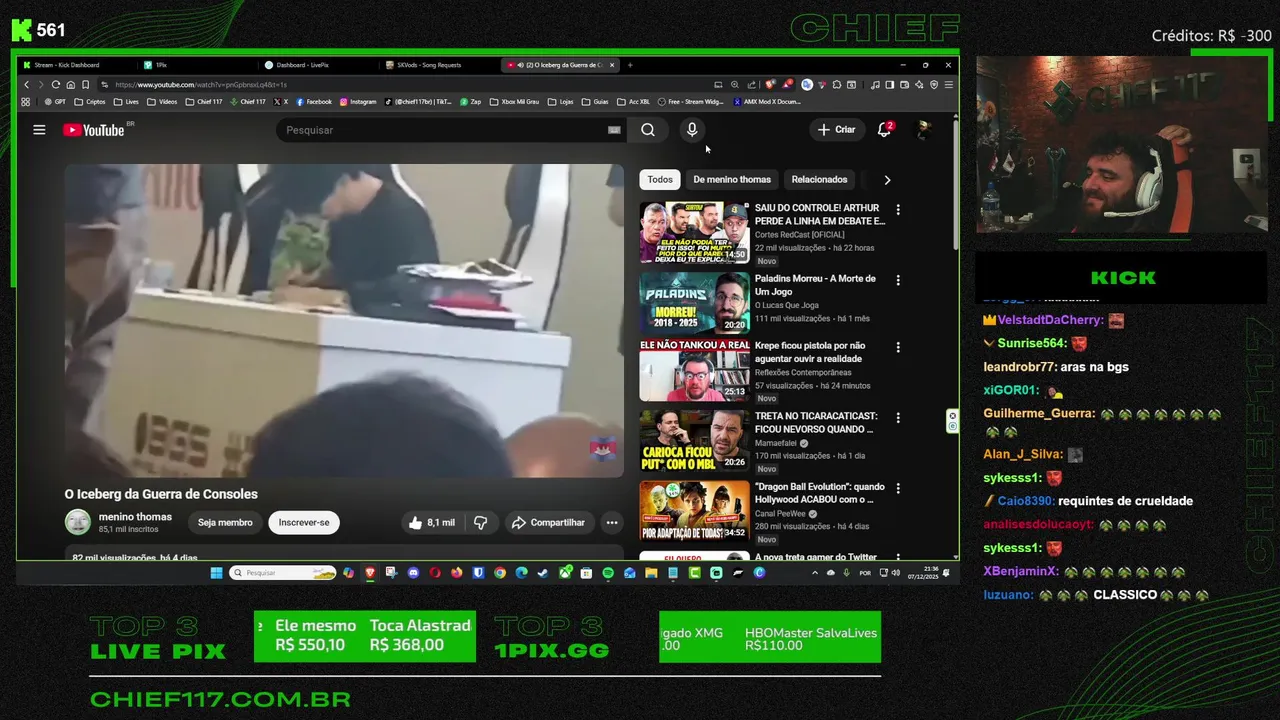
Task: Open the YouTube account avatar menu
Action: (925, 130)
